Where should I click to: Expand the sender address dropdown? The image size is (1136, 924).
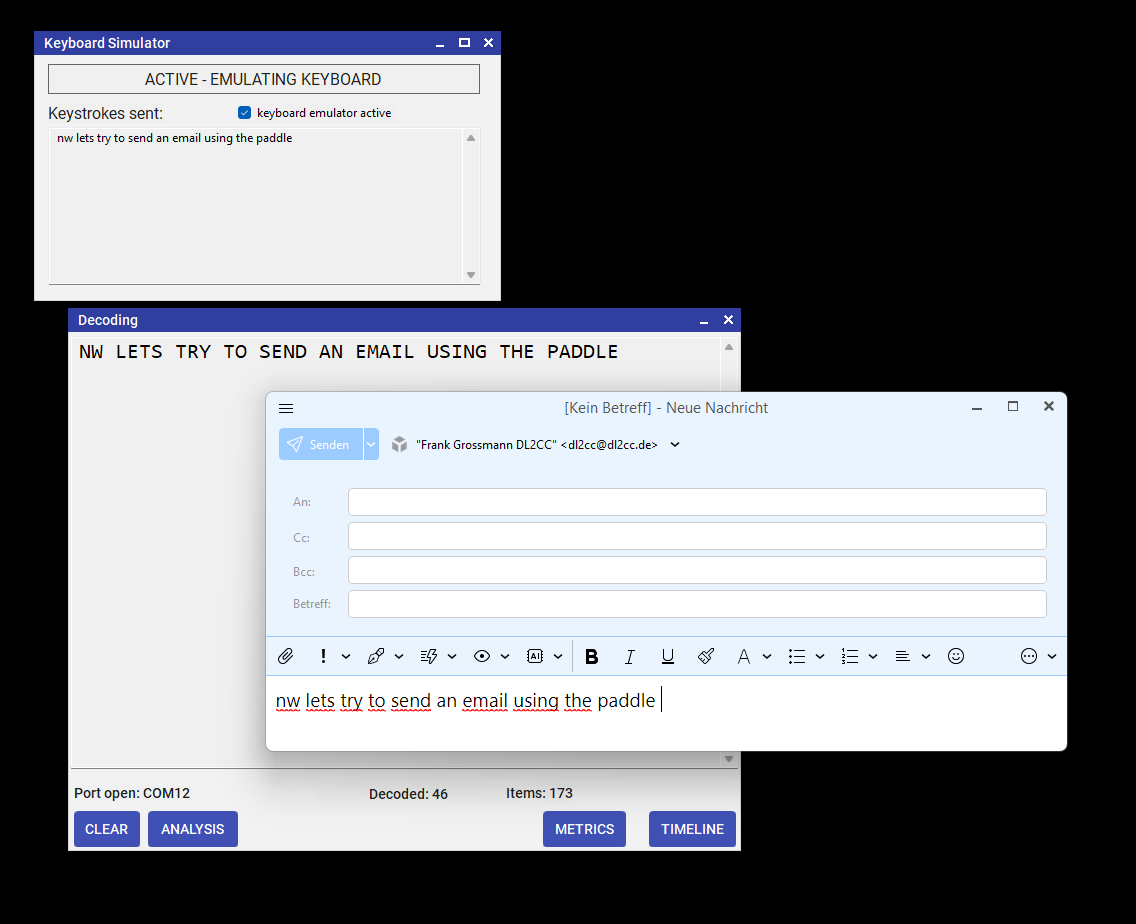click(x=675, y=445)
